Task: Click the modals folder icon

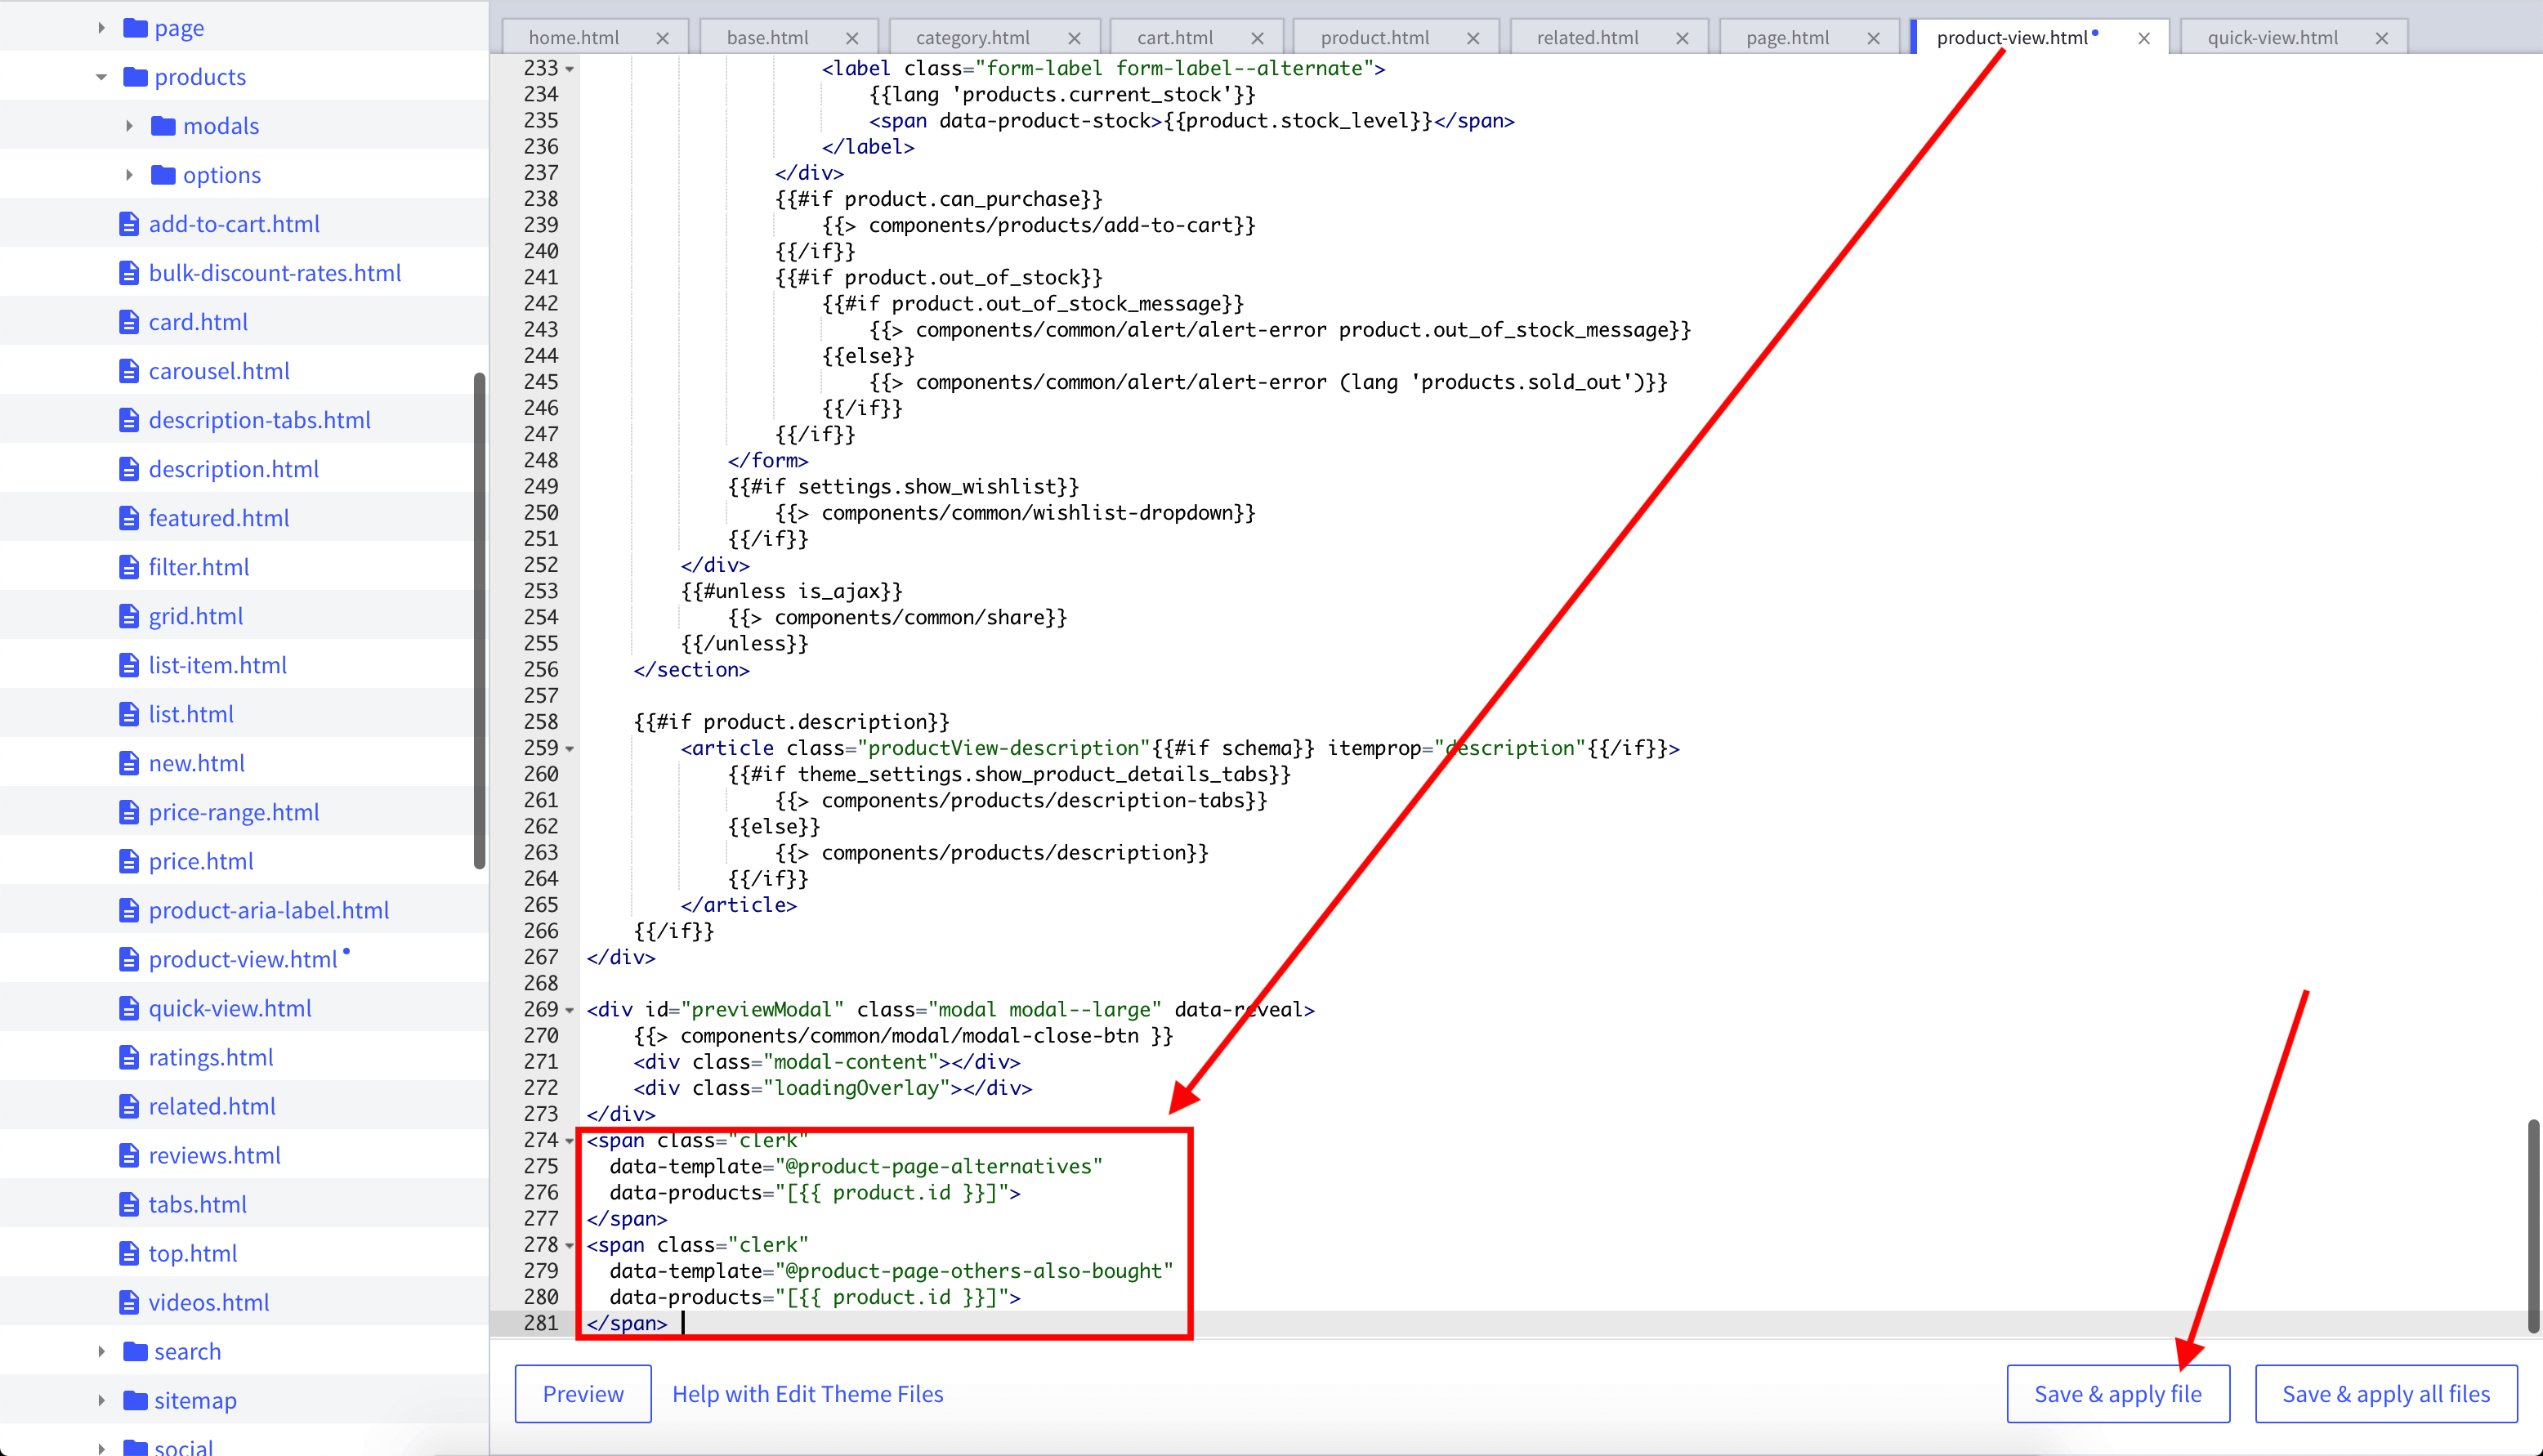Action: [x=163, y=126]
